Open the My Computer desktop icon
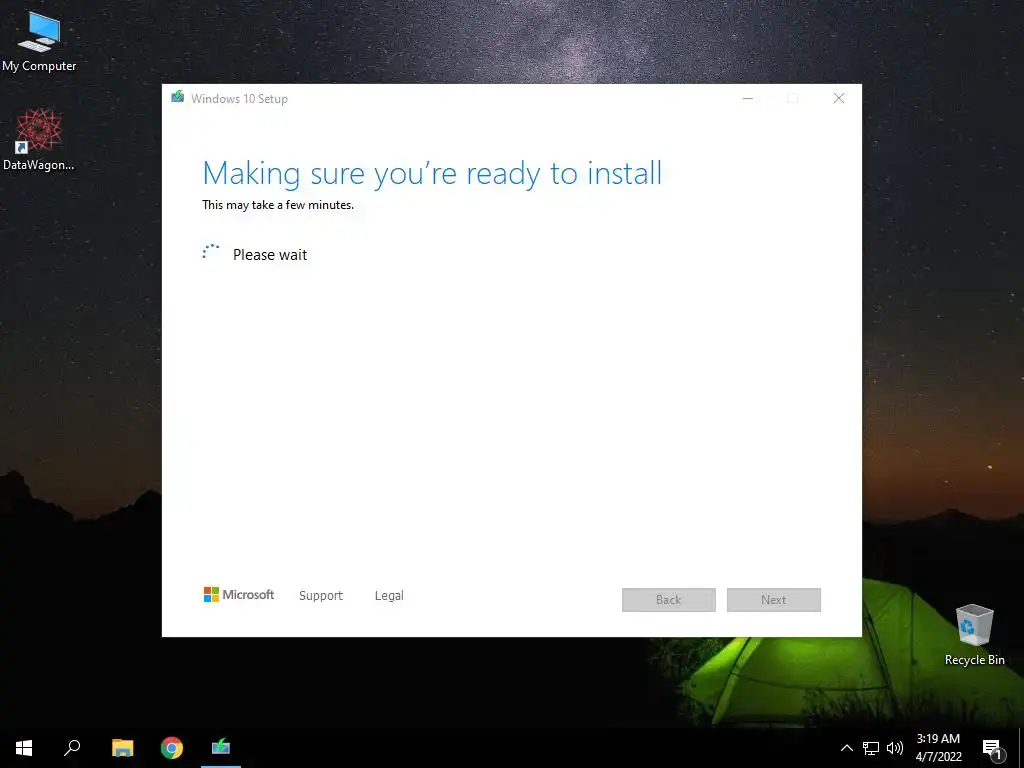The height and width of the screenshot is (768, 1024). [39, 40]
